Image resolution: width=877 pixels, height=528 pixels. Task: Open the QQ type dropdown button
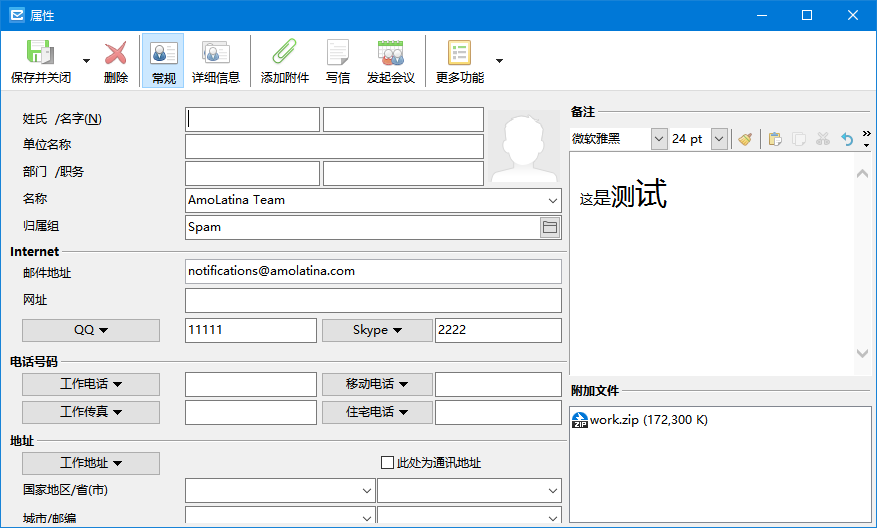click(91, 330)
